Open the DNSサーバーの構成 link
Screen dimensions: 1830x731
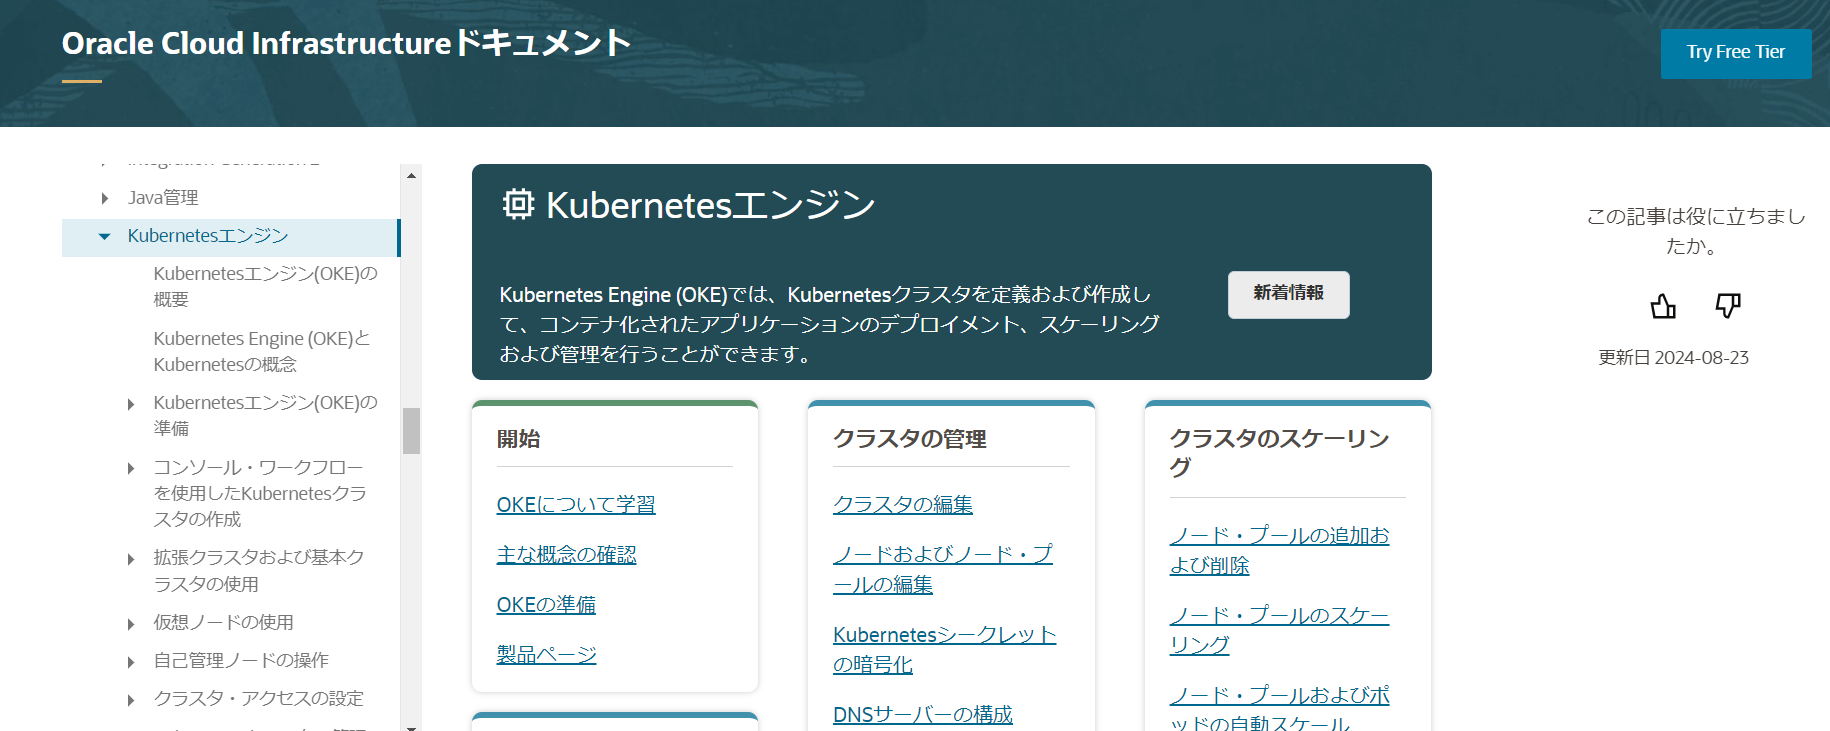tap(923, 714)
